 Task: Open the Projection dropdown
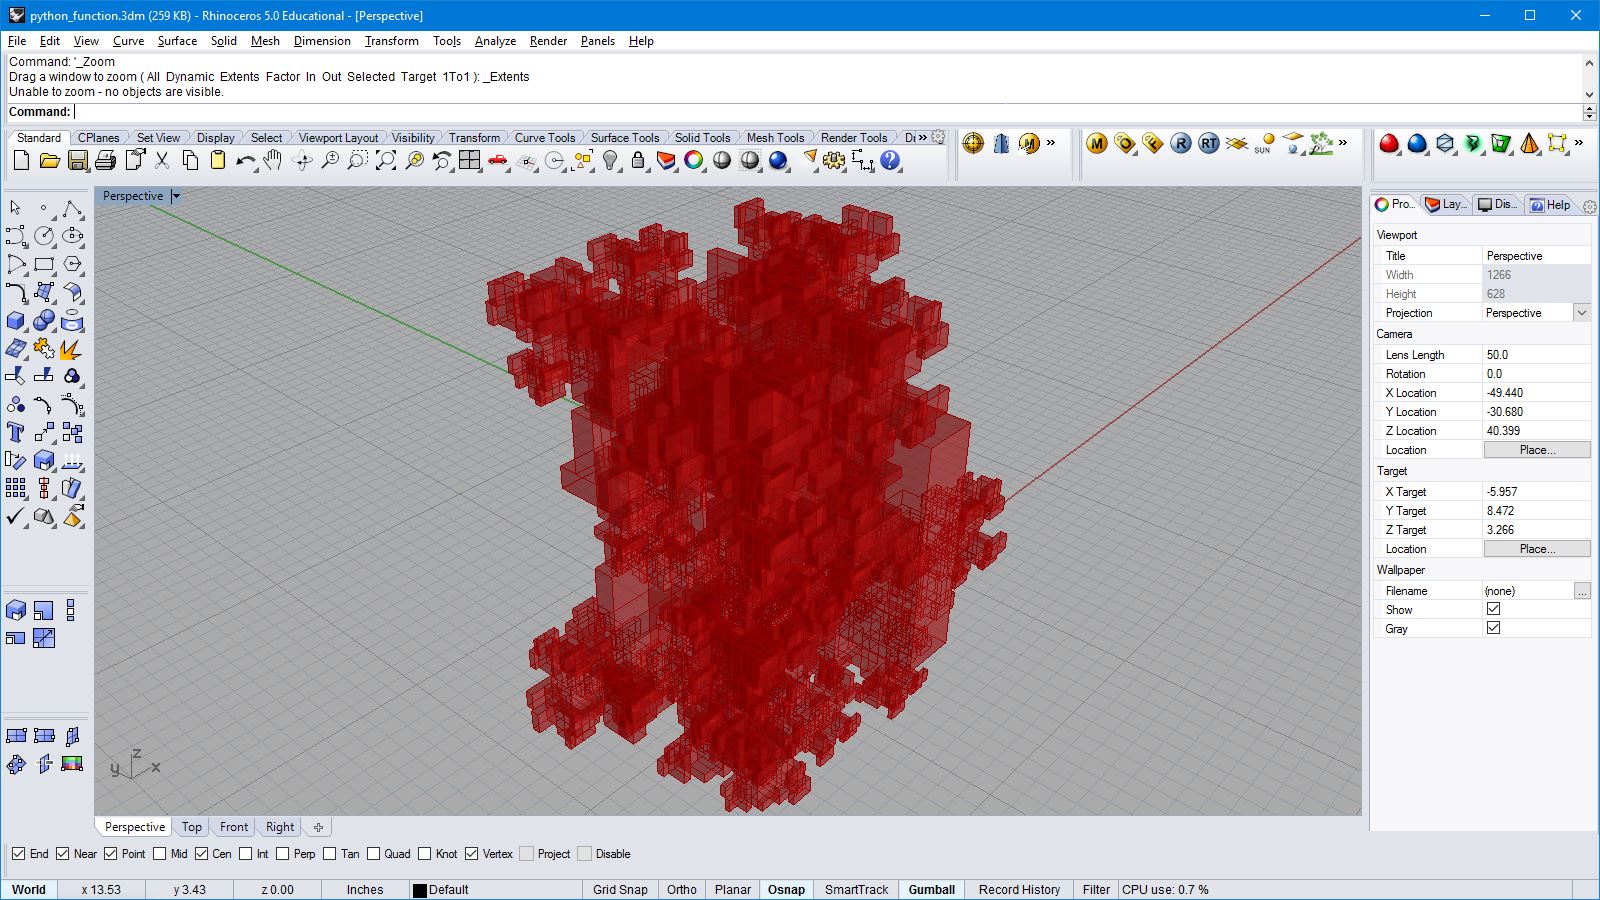[1581, 313]
